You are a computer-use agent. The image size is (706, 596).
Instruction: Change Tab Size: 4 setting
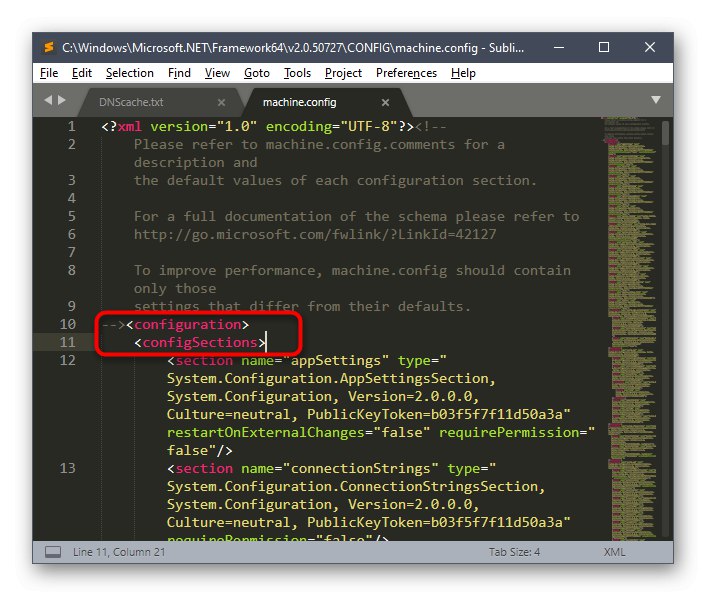[514, 552]
